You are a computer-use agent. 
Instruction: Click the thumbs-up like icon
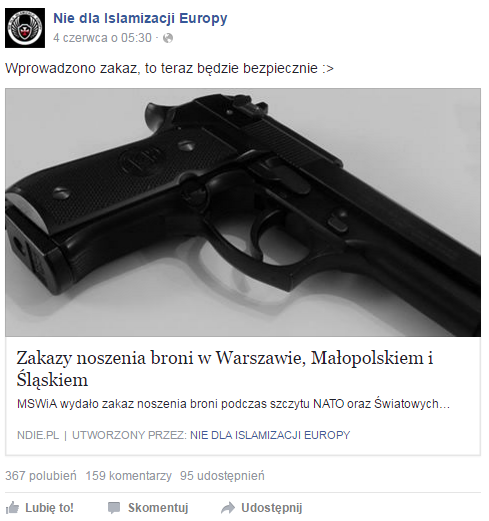13,508
